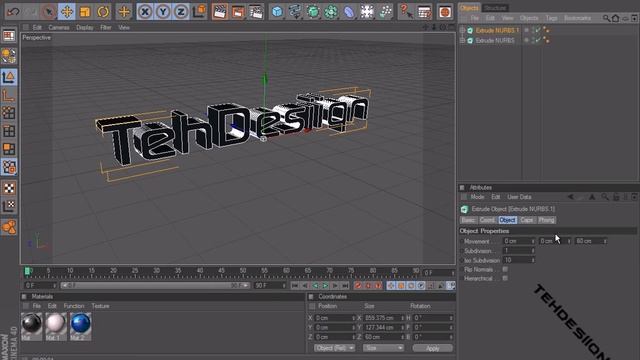Open the deformer objects icon
The height and width of the screenshot is (360, 640).
pyautogui.click(x=349, y=12)
